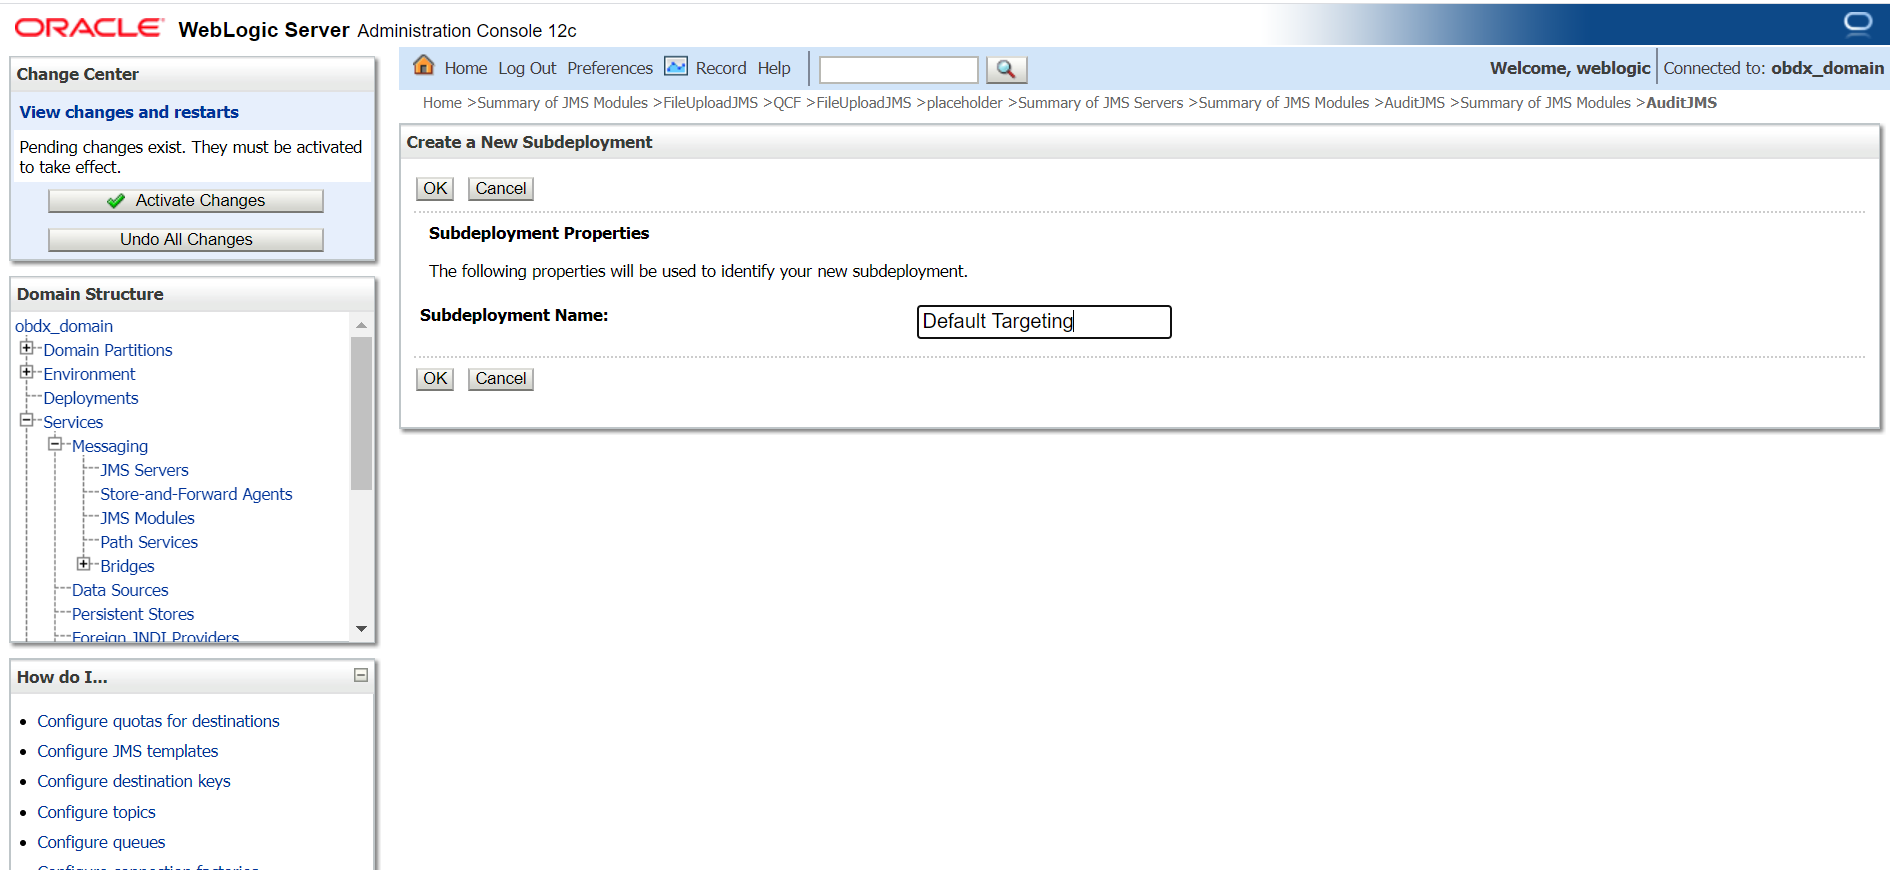Click the toolbar search input box
The width and height of the screenshot is (1890, 870).
click(899, 69)
